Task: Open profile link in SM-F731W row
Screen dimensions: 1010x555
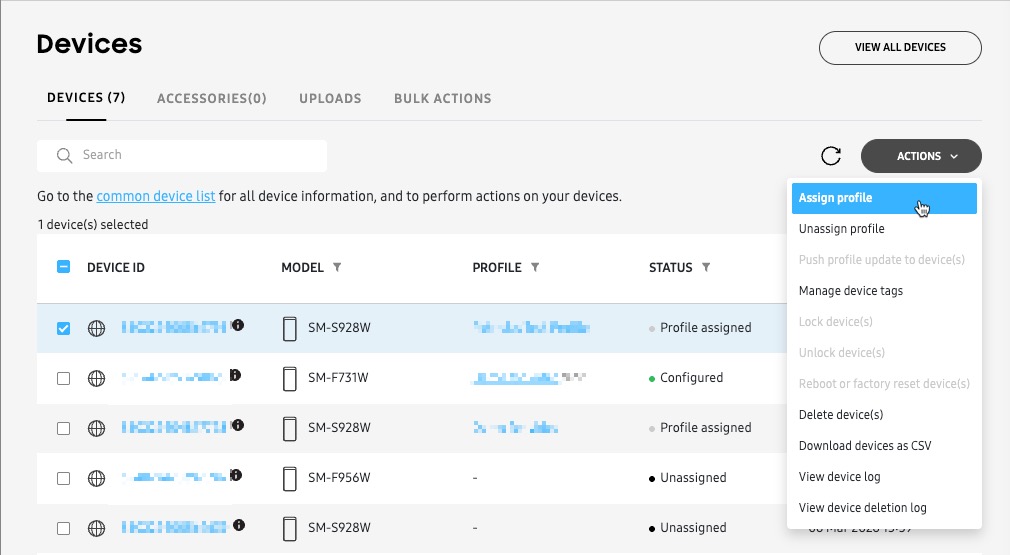Action: click(x=529, y=378)
